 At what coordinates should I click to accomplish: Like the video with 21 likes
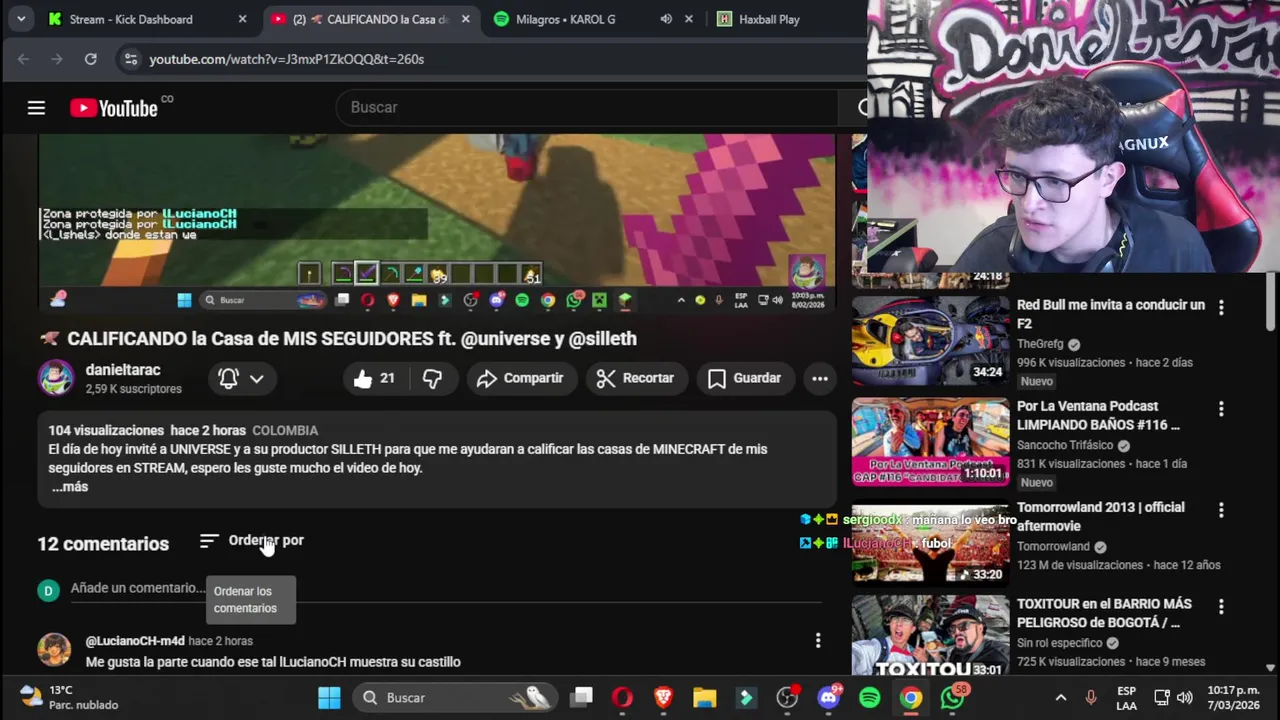pyautogui.click(x=374, y=378)
